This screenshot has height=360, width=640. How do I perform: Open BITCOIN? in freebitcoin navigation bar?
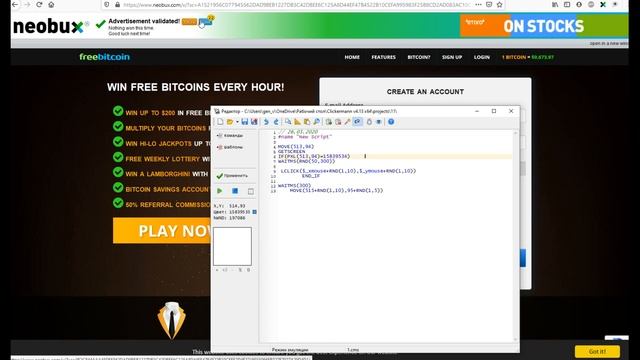[x=419, y=57]
